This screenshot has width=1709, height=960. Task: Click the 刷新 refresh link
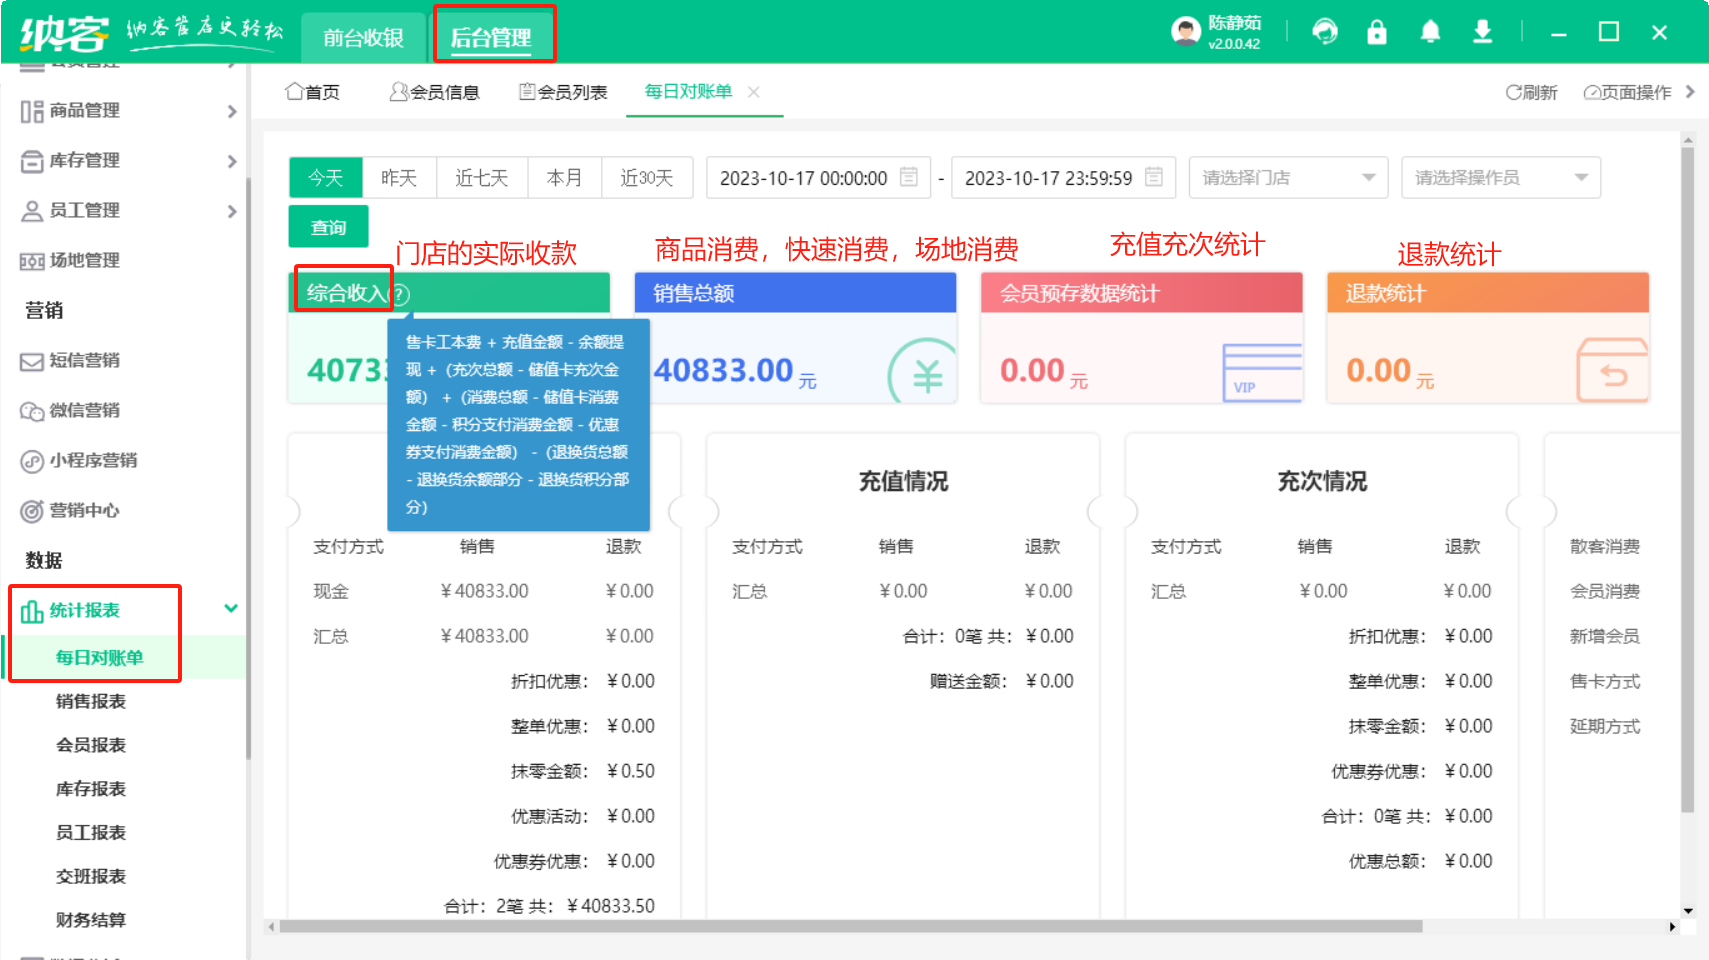(1531, 92)
